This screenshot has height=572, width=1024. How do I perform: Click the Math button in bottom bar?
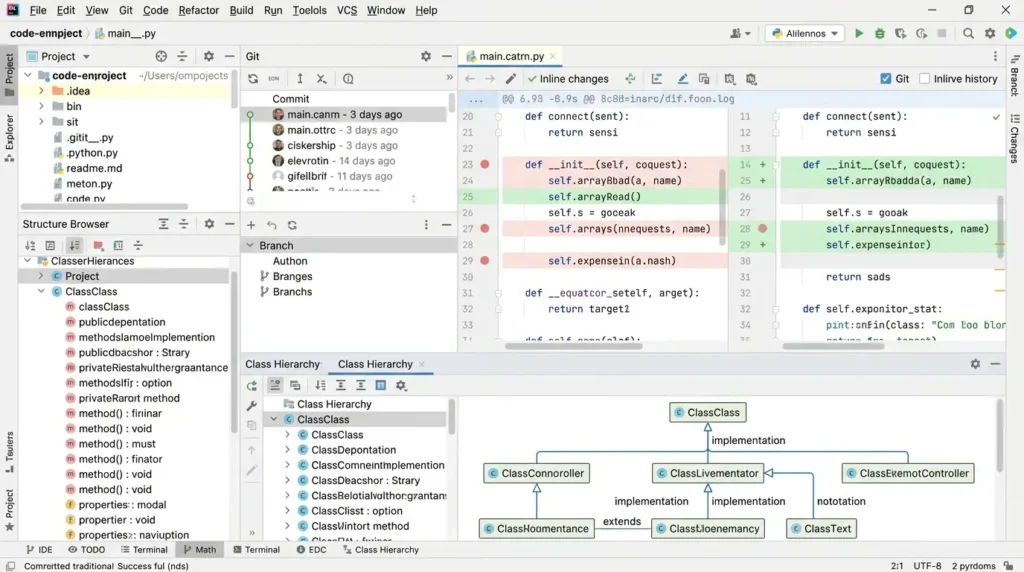tap(199, 550)
